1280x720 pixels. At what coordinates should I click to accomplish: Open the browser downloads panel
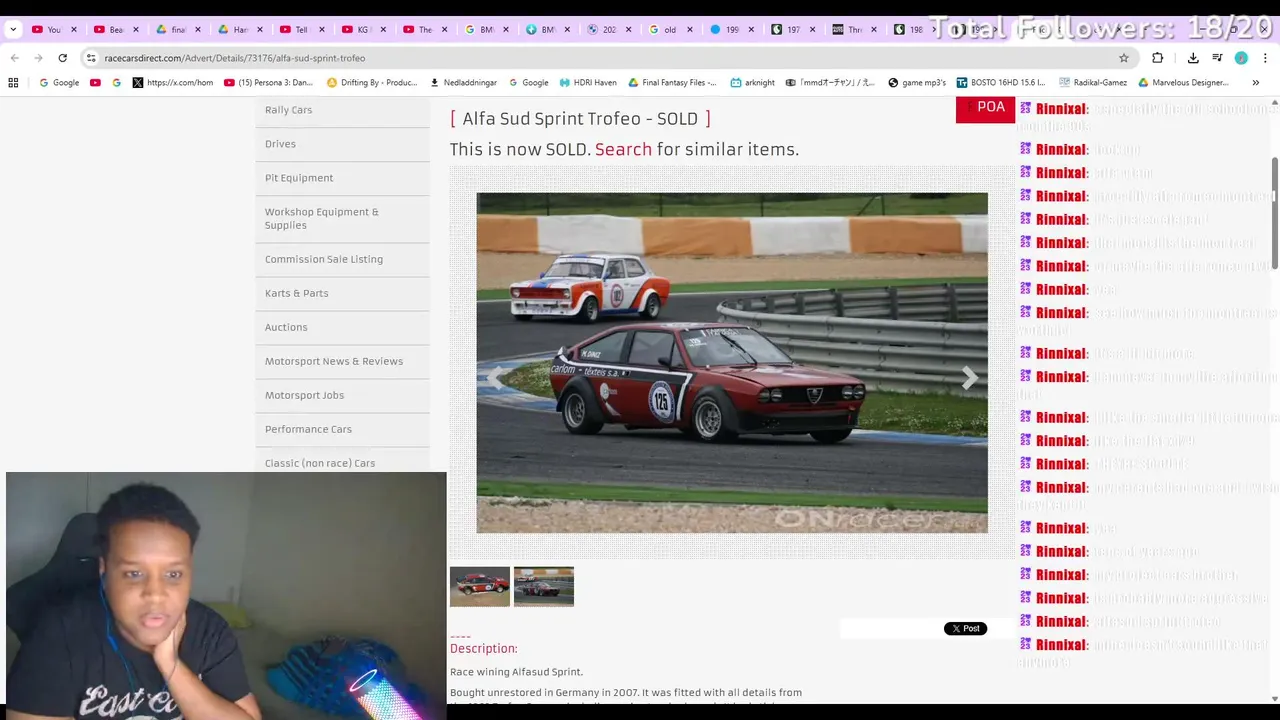click(x=1193, y=58)
